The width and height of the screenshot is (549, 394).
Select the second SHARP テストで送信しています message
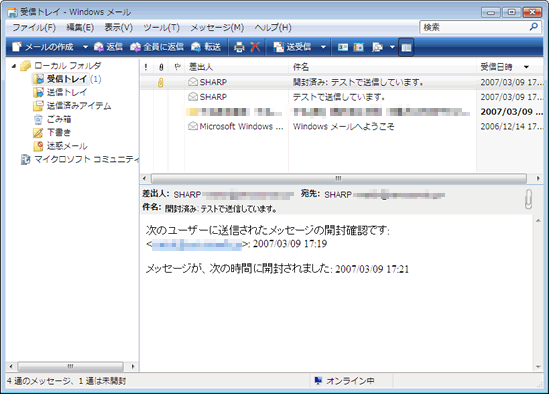[342, 97]
